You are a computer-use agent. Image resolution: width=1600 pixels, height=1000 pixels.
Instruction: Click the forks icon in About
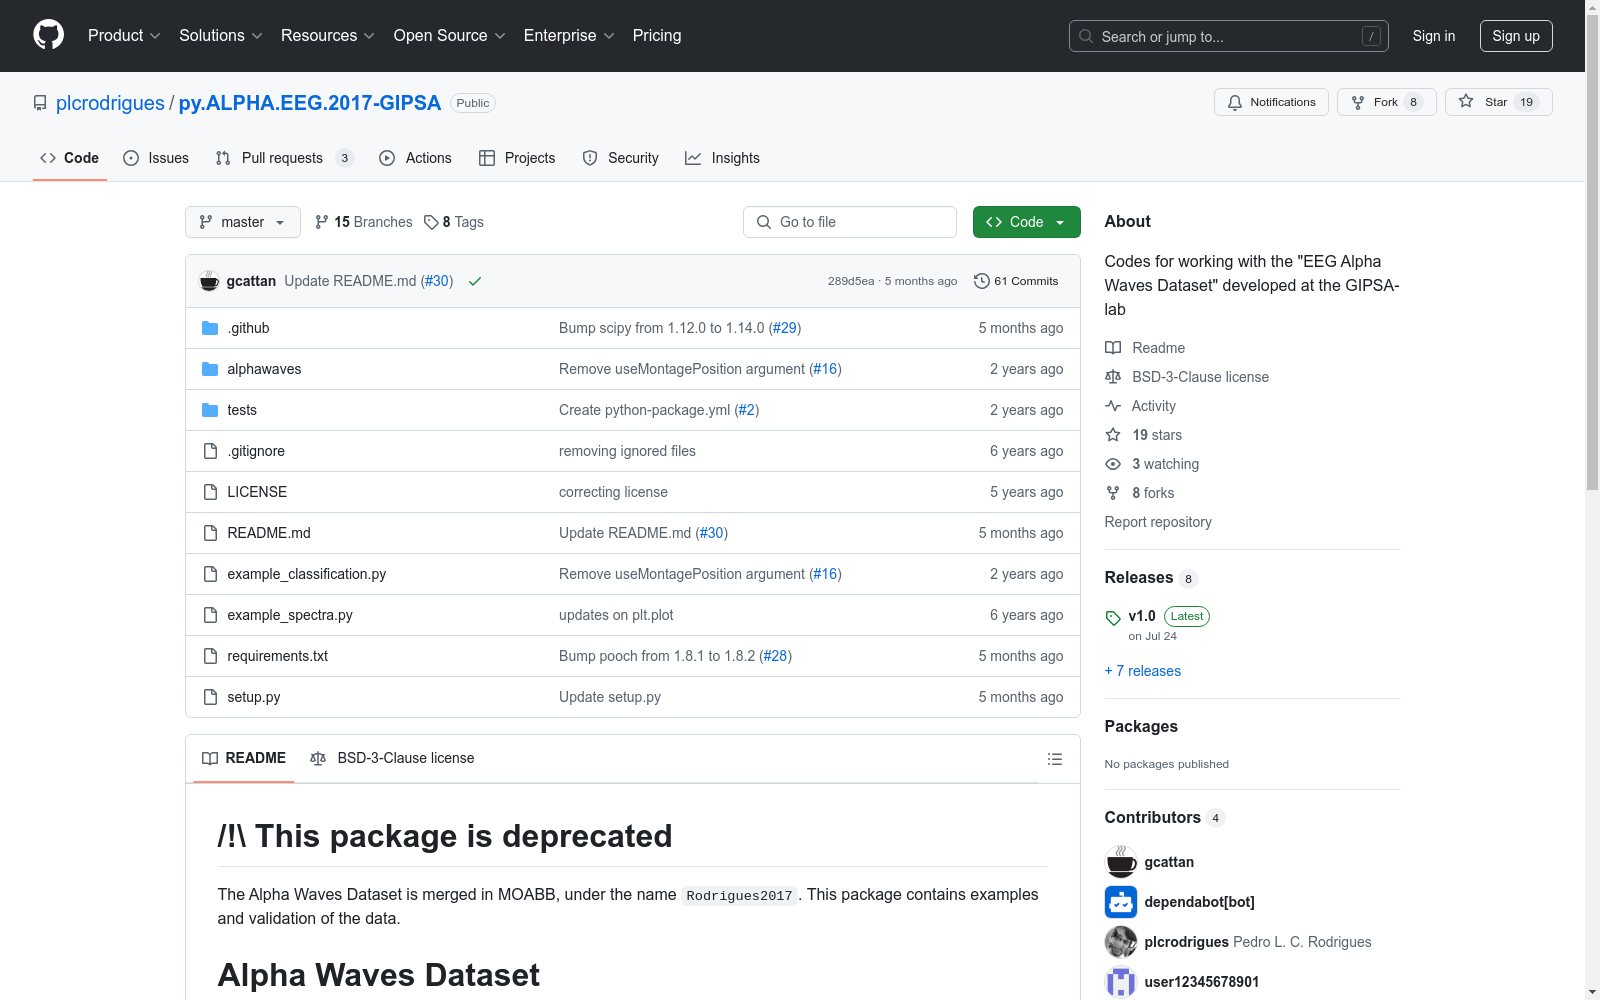1113,493
